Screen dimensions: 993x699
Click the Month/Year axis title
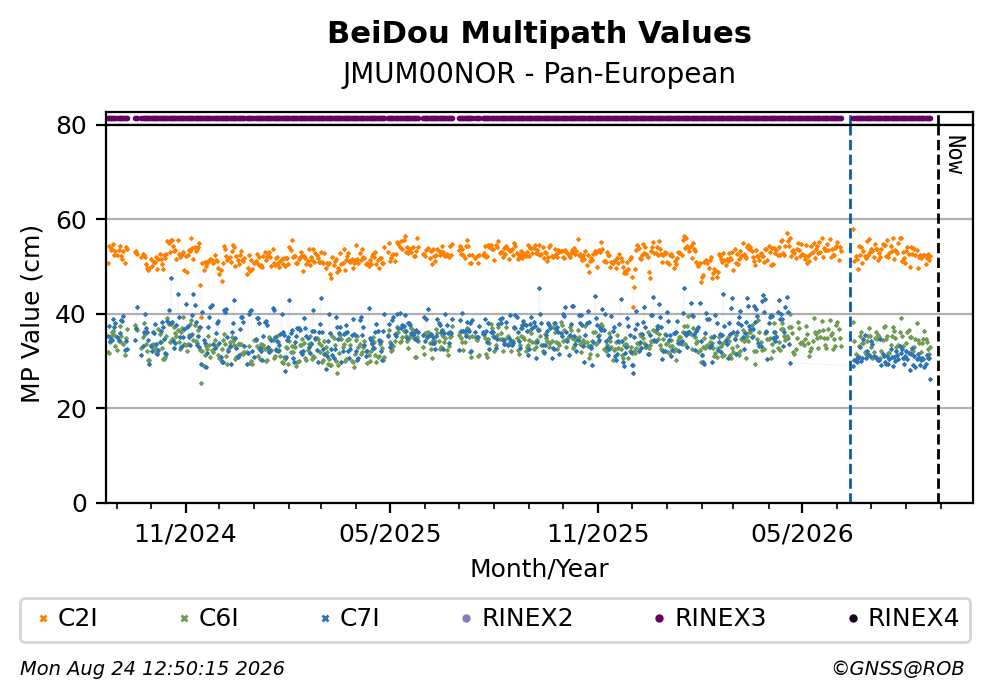(539, 569)
